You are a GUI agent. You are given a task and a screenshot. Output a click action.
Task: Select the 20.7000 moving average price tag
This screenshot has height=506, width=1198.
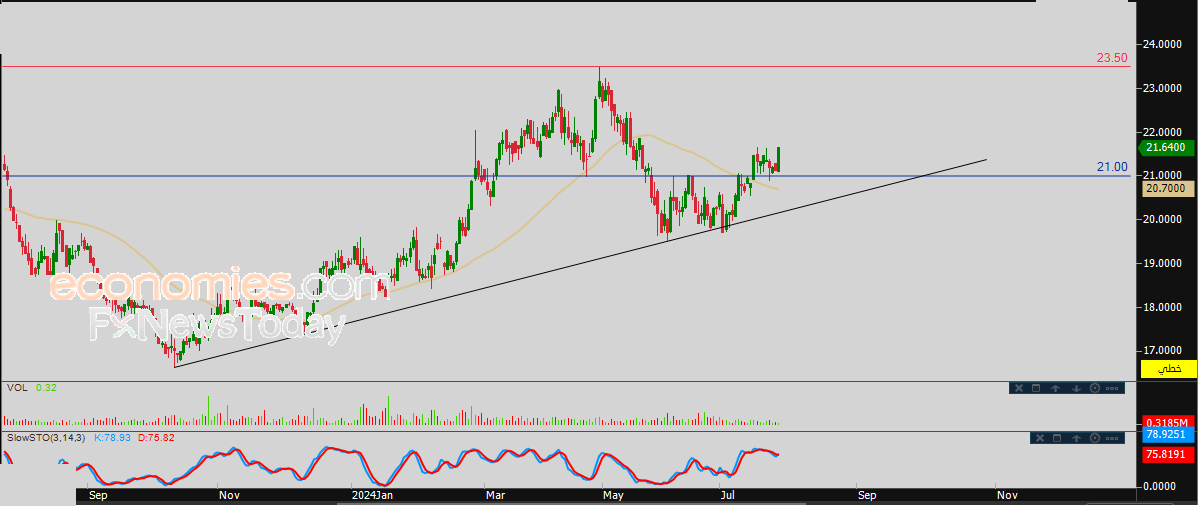pos(1168,187)
